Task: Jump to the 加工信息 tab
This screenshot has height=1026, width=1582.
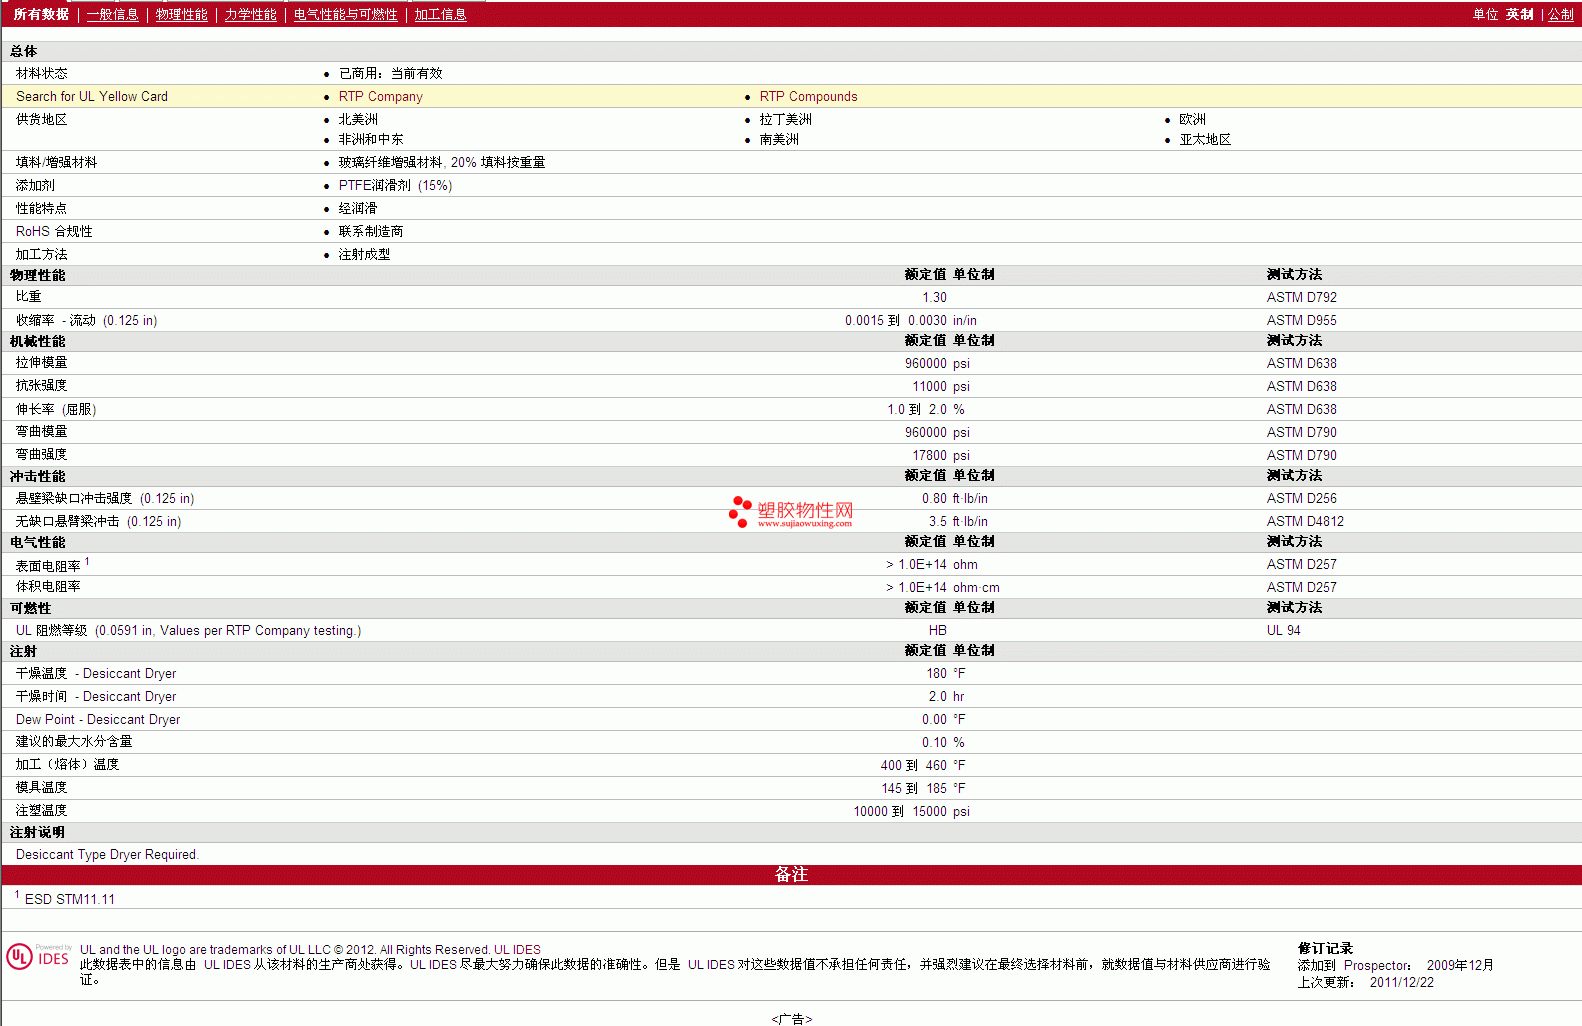Action: (440, 14)
